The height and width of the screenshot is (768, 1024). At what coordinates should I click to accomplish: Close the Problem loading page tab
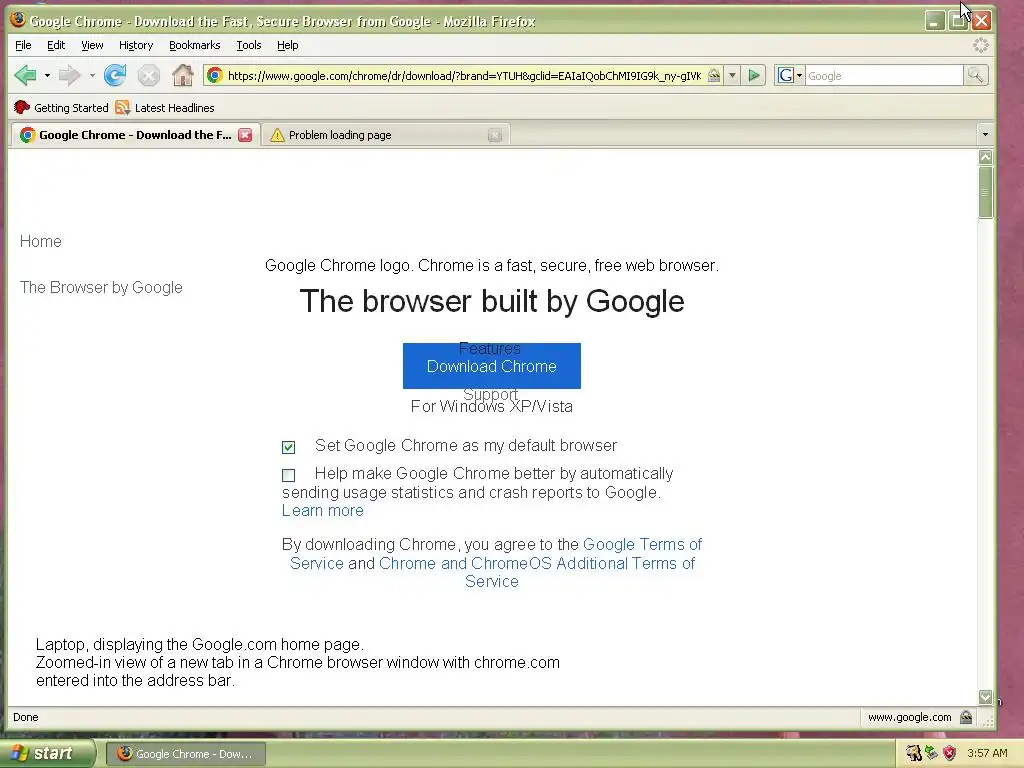click(495, 135)
